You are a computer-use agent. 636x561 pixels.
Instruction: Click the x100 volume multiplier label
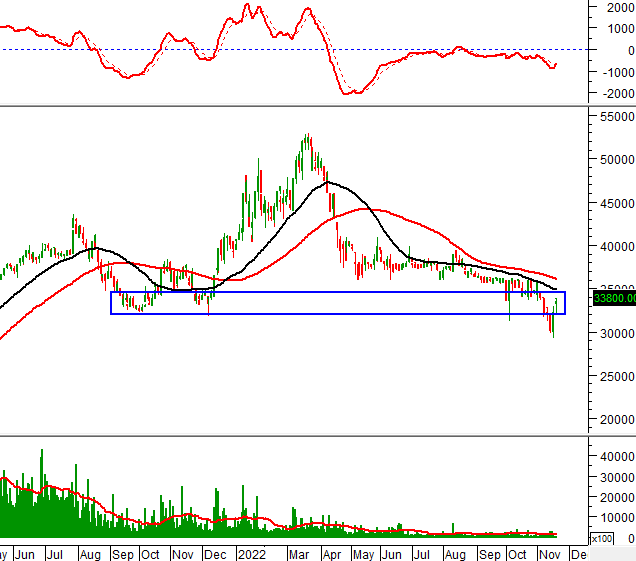tap(603, 539)
